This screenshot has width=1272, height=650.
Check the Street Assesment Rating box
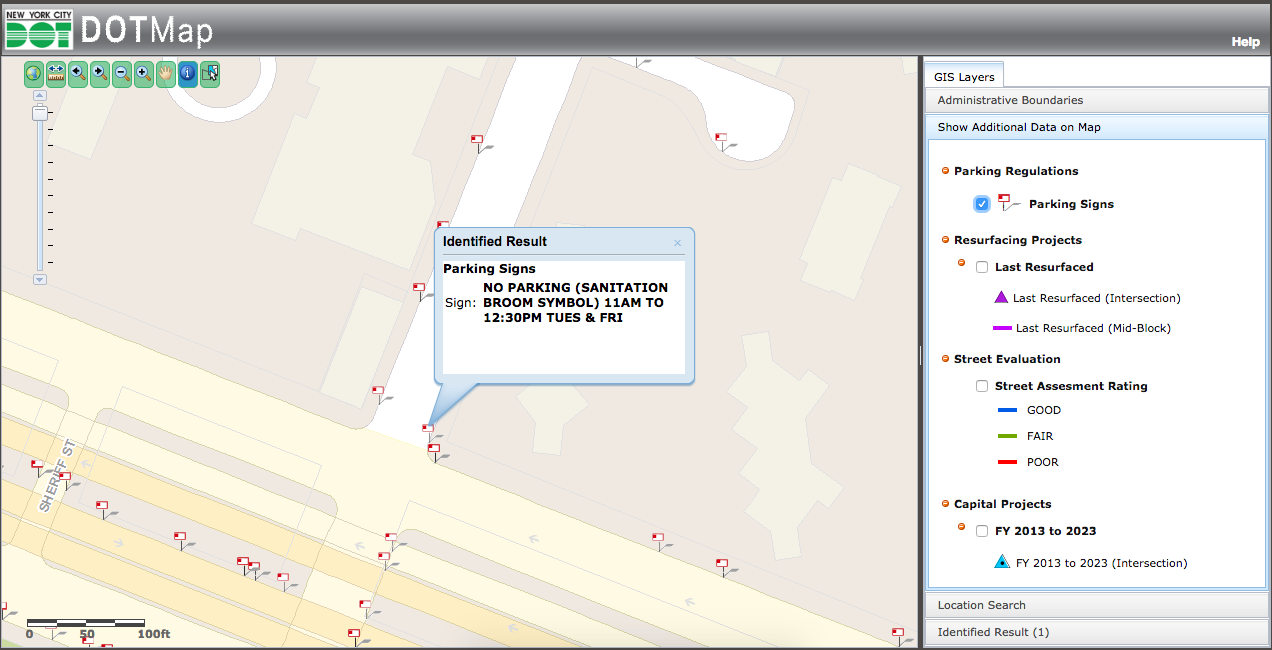coord(982,386)
